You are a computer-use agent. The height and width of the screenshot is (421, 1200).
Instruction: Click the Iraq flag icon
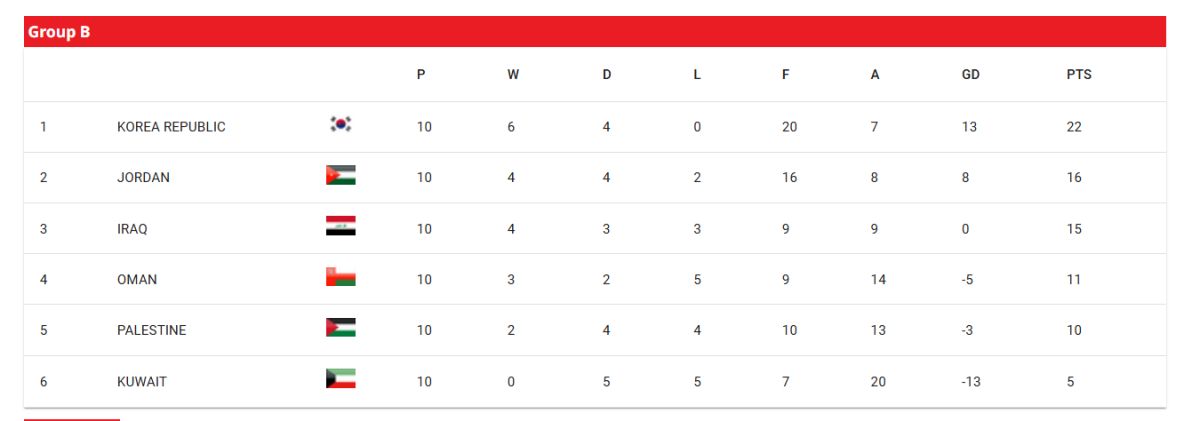pos(341,226)
